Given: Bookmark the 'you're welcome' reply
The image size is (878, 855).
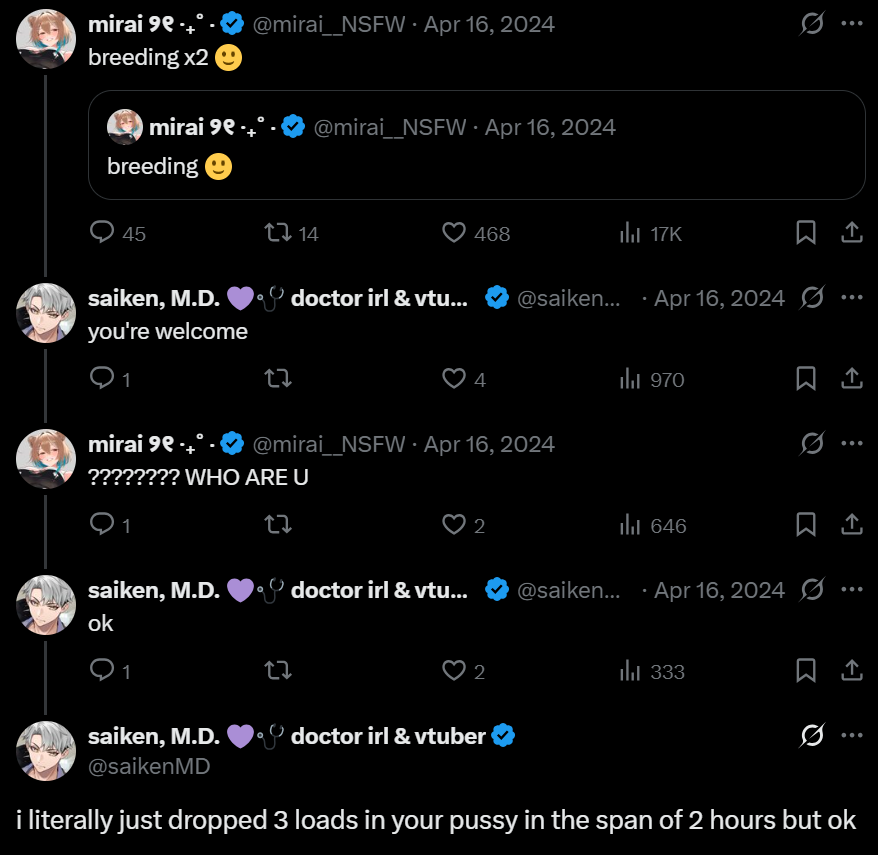Looking at the screenshot, I should (805, 379).
